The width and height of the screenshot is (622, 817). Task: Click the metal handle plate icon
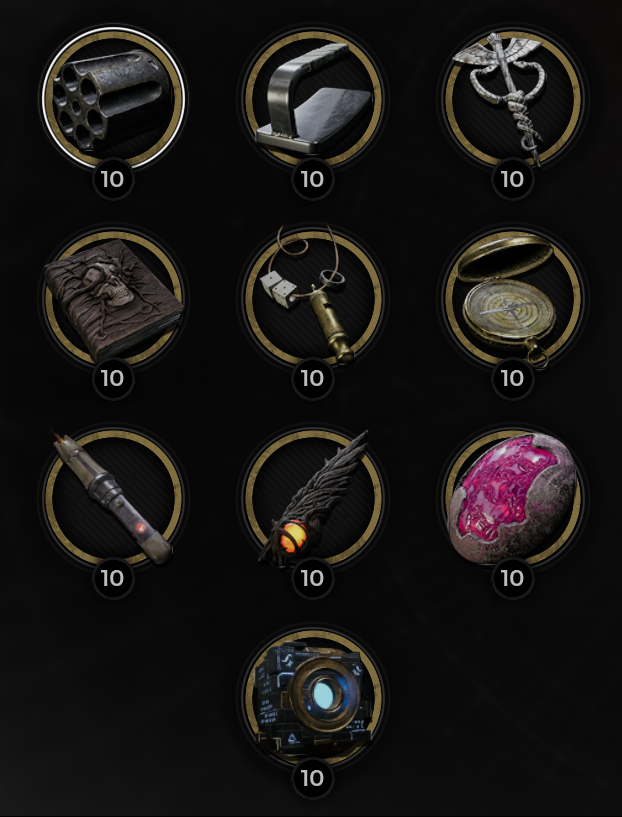313,98
